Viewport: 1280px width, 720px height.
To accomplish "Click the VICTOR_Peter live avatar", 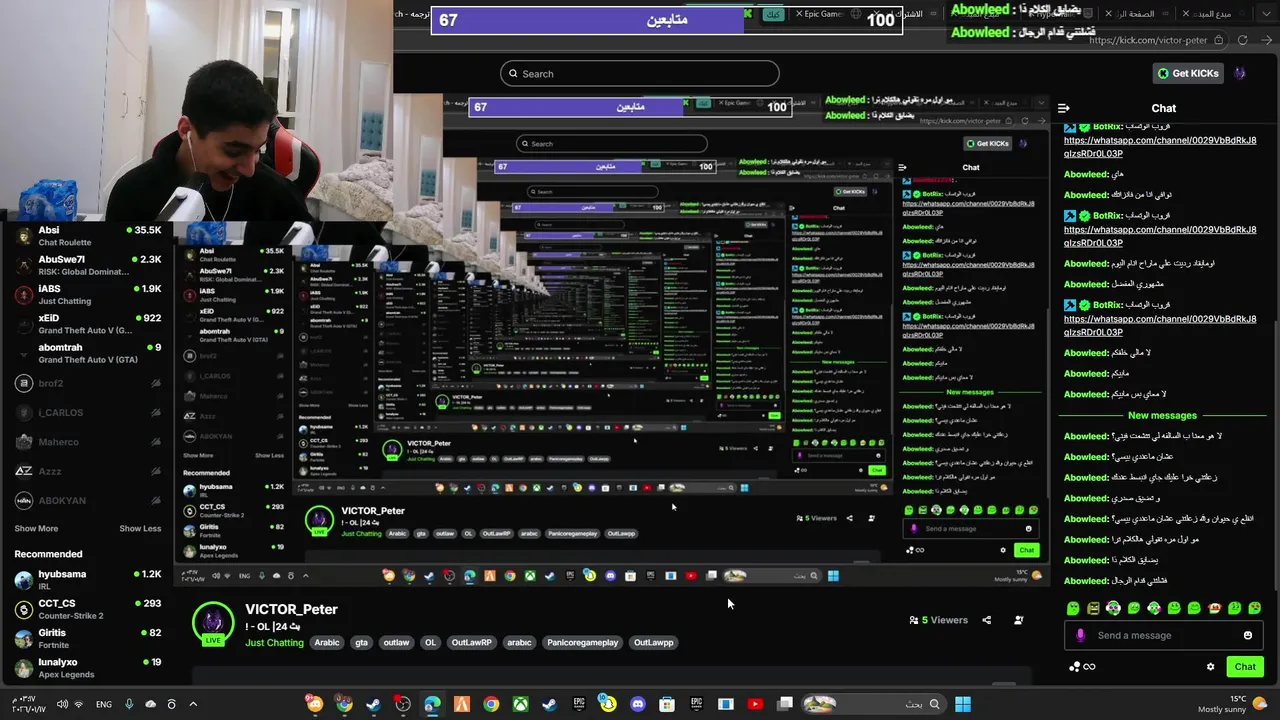I will tap(213, 623).
